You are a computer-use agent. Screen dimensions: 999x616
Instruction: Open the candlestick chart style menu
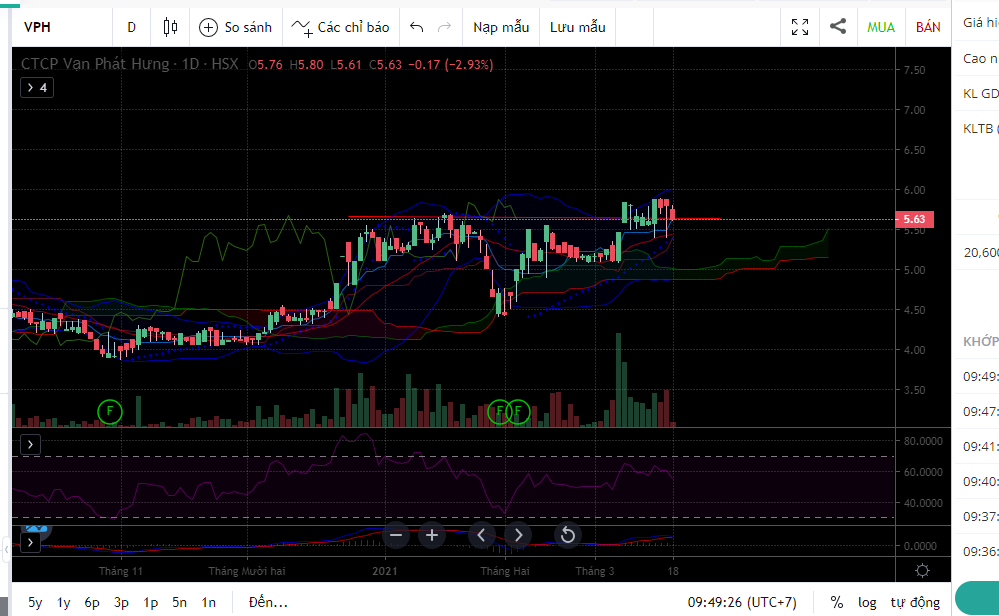pyautogui.click(x=170, y=27)
